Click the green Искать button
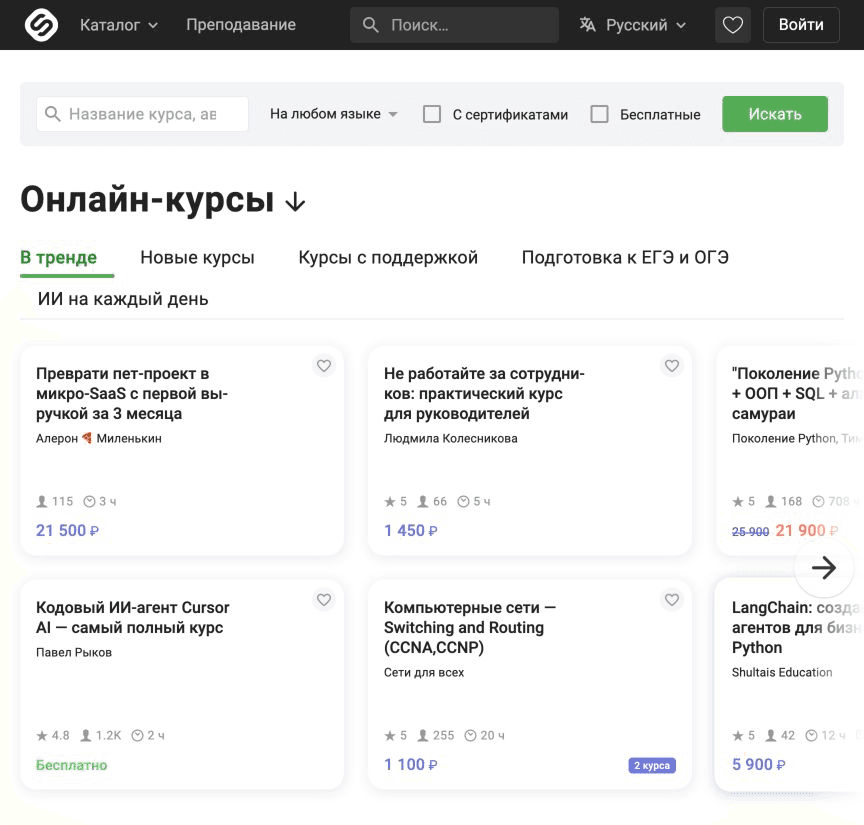Viewport: 864px width, 825px height. 775,114
